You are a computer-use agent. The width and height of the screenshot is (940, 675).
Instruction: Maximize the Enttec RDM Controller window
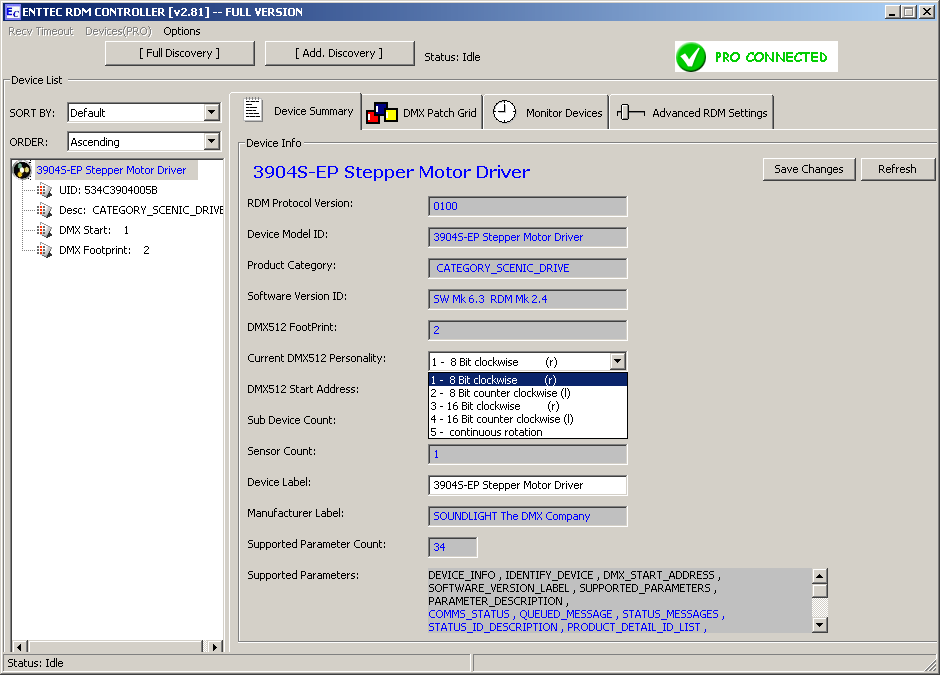(909, 11)
